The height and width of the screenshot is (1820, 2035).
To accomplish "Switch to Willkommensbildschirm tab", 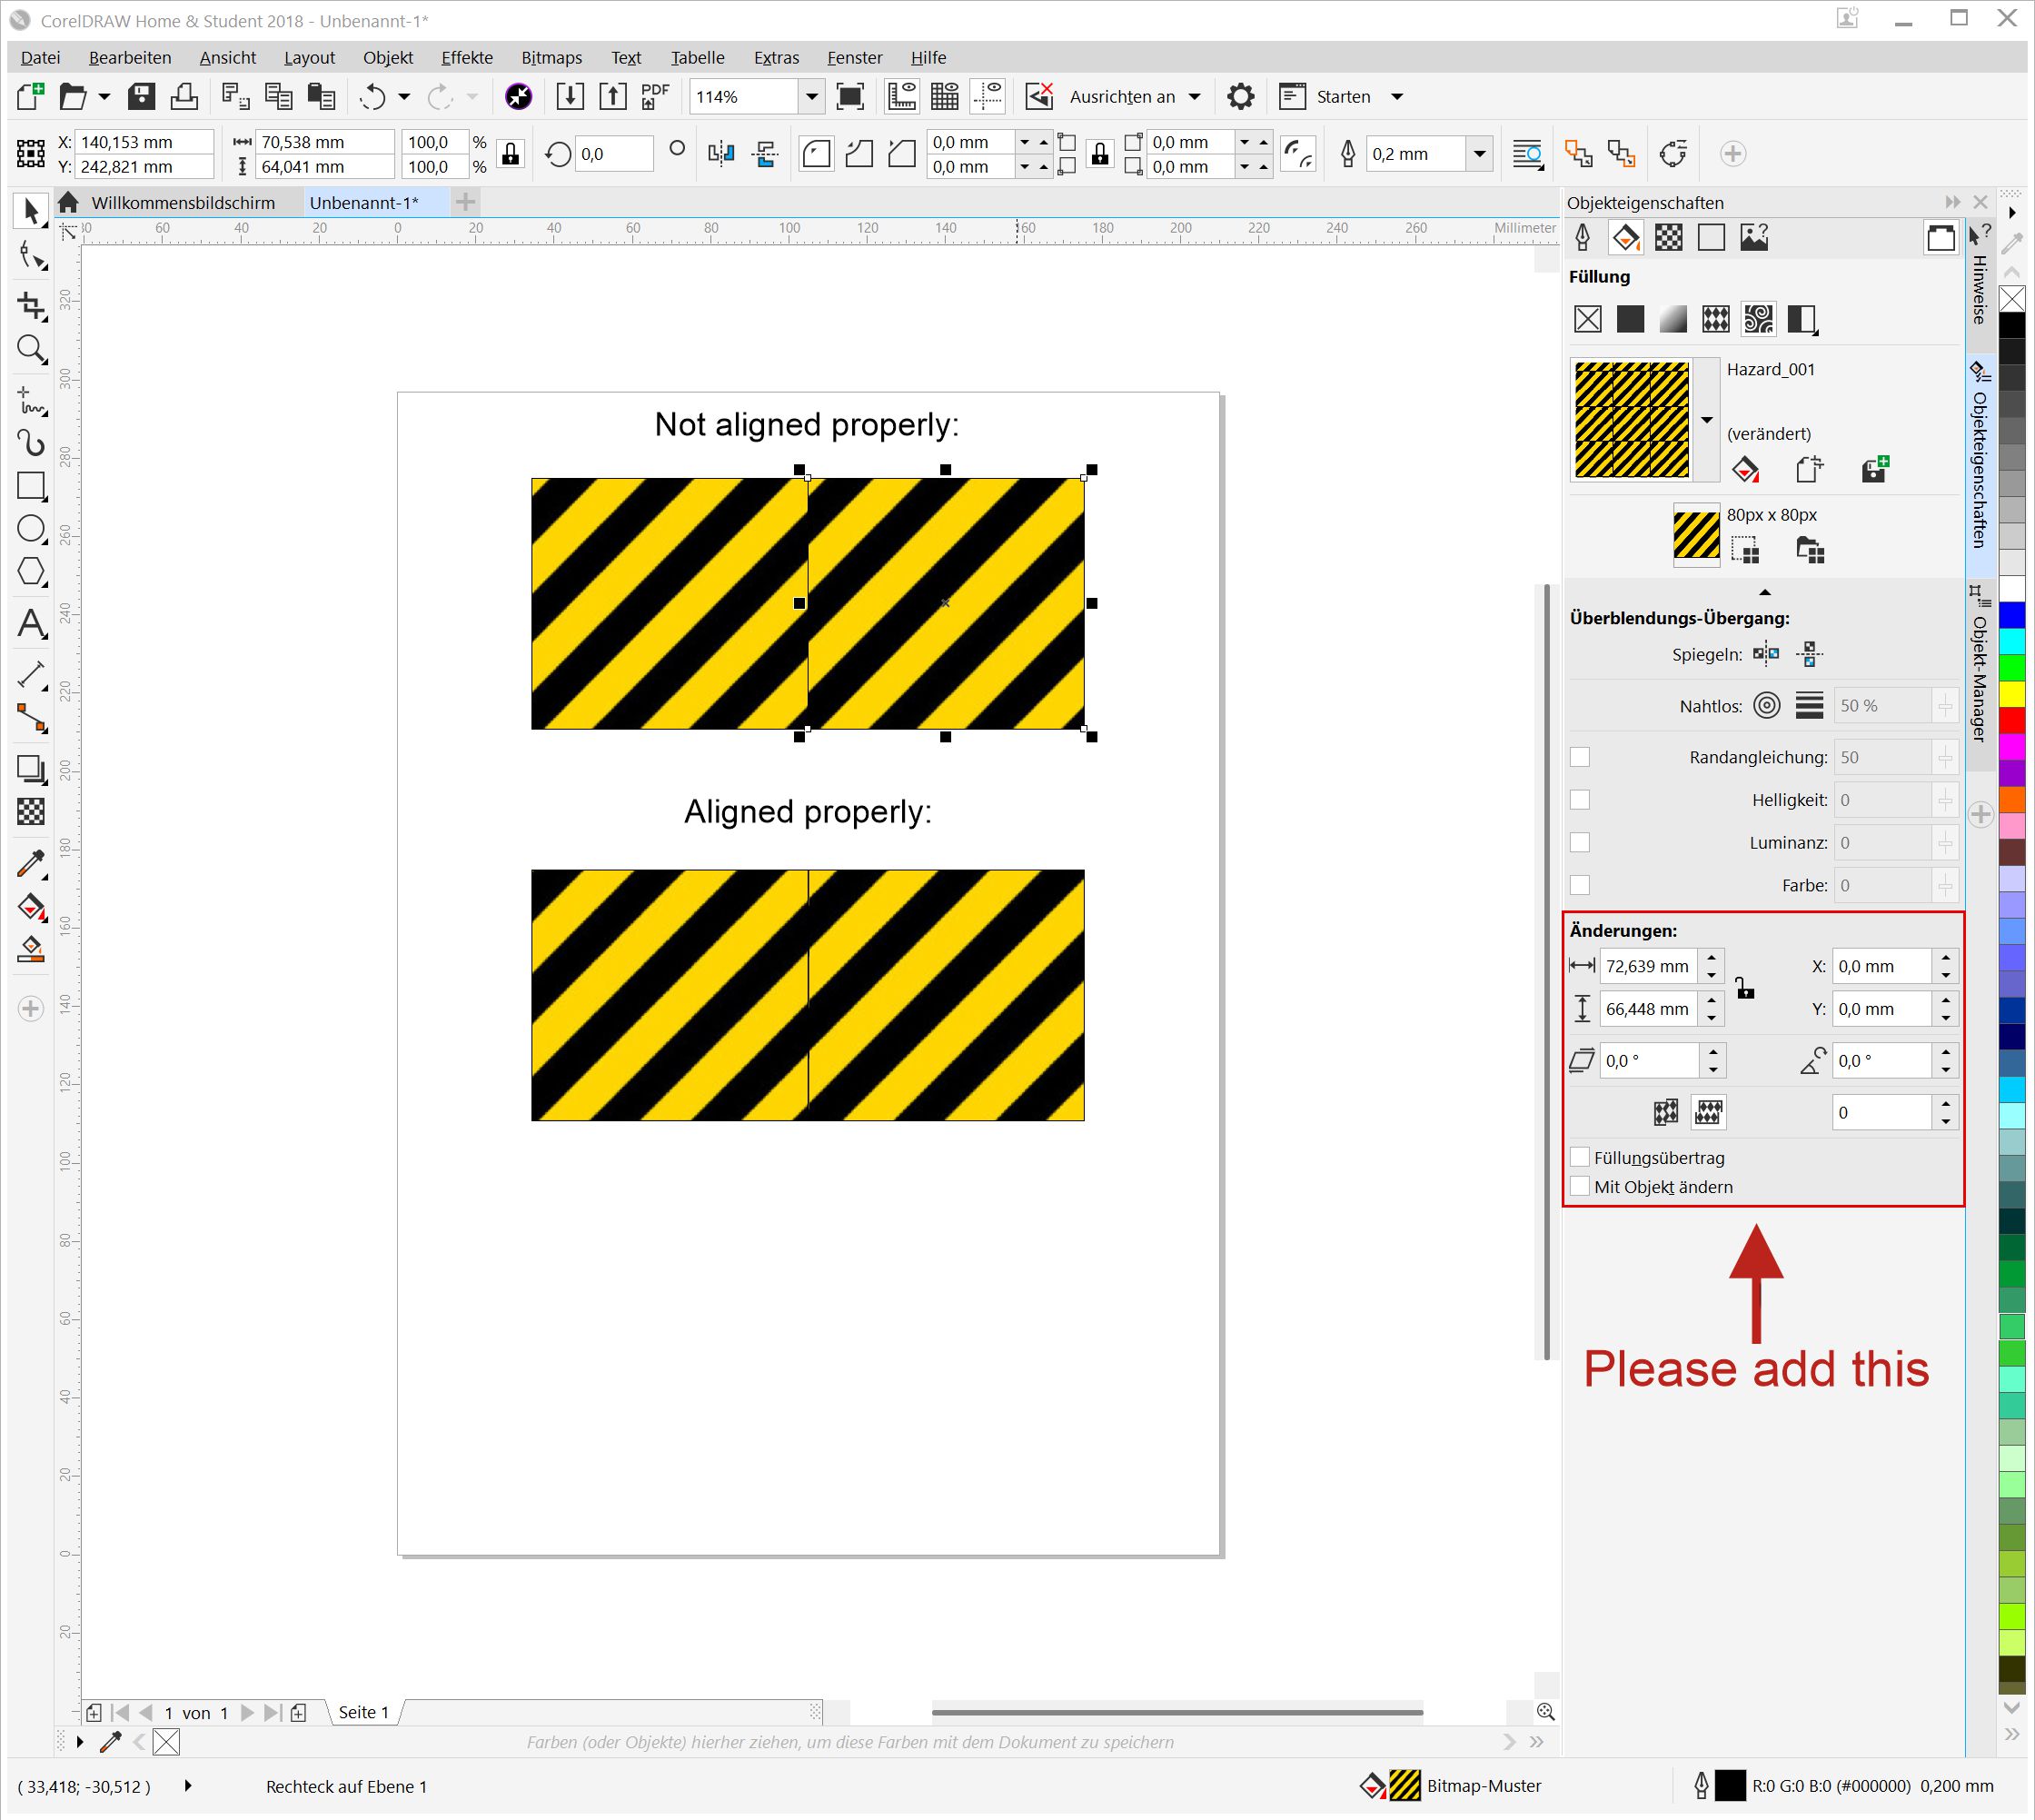I will pyautogui.click(x=183, y=202).
